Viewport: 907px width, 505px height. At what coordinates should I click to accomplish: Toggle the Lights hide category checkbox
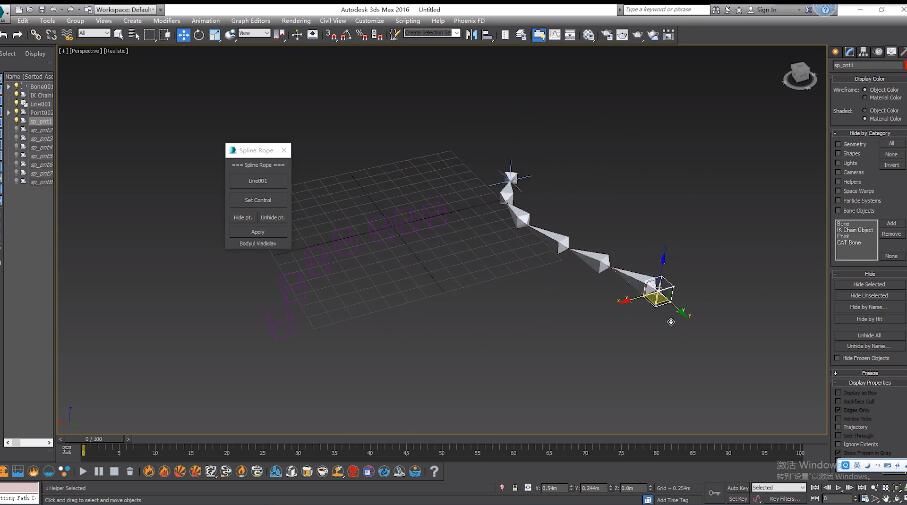pos(838,163)
